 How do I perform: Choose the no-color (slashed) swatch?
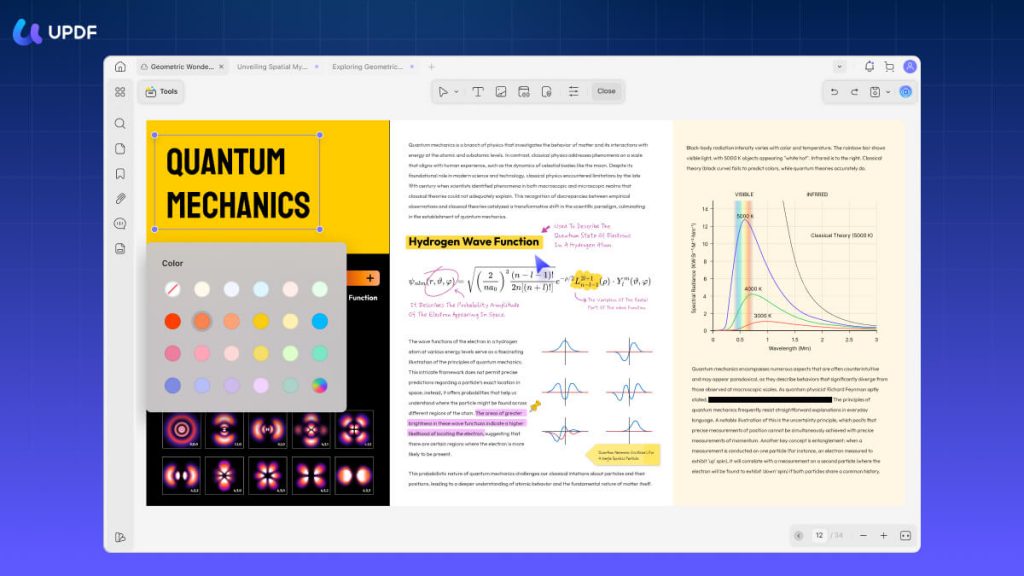172,289
